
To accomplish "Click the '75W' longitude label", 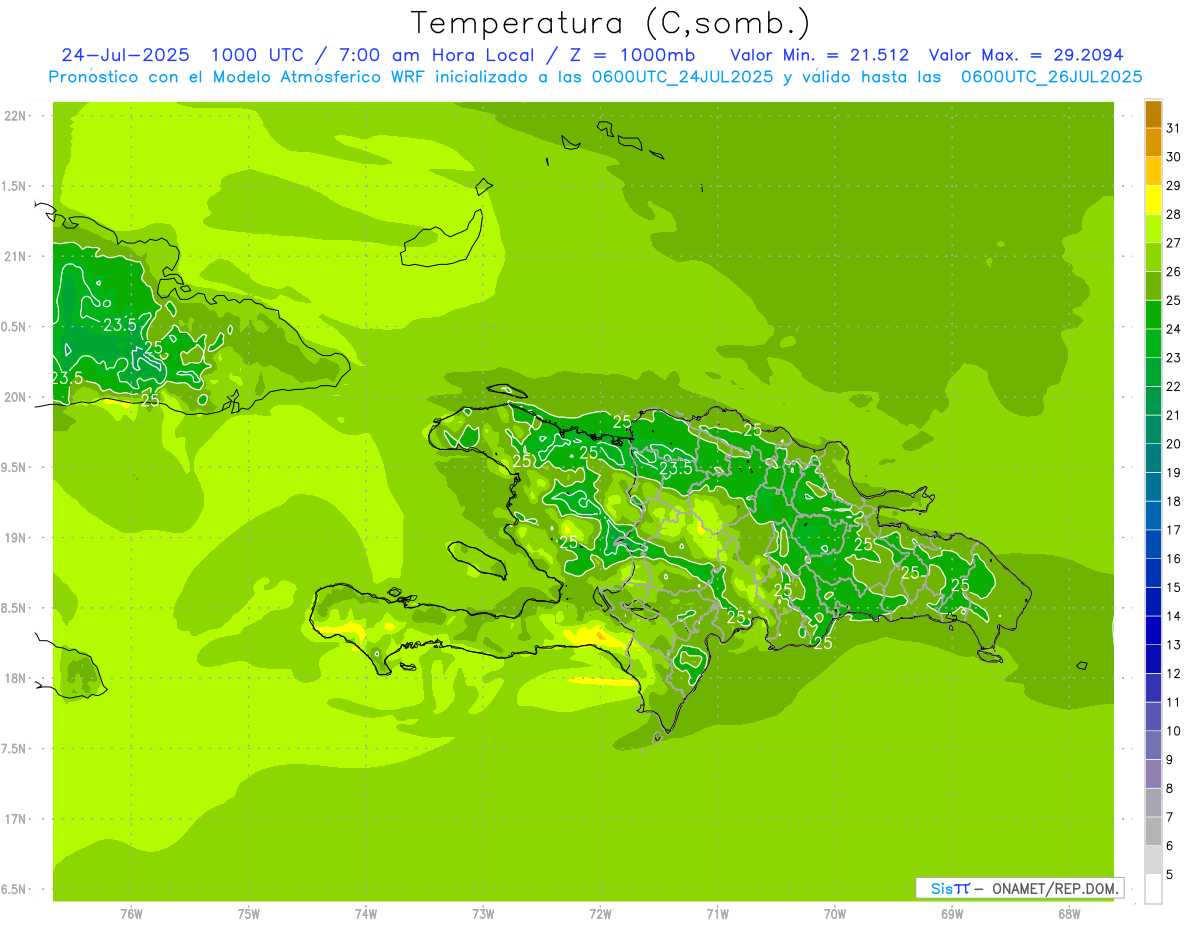I will click(249, 913).
